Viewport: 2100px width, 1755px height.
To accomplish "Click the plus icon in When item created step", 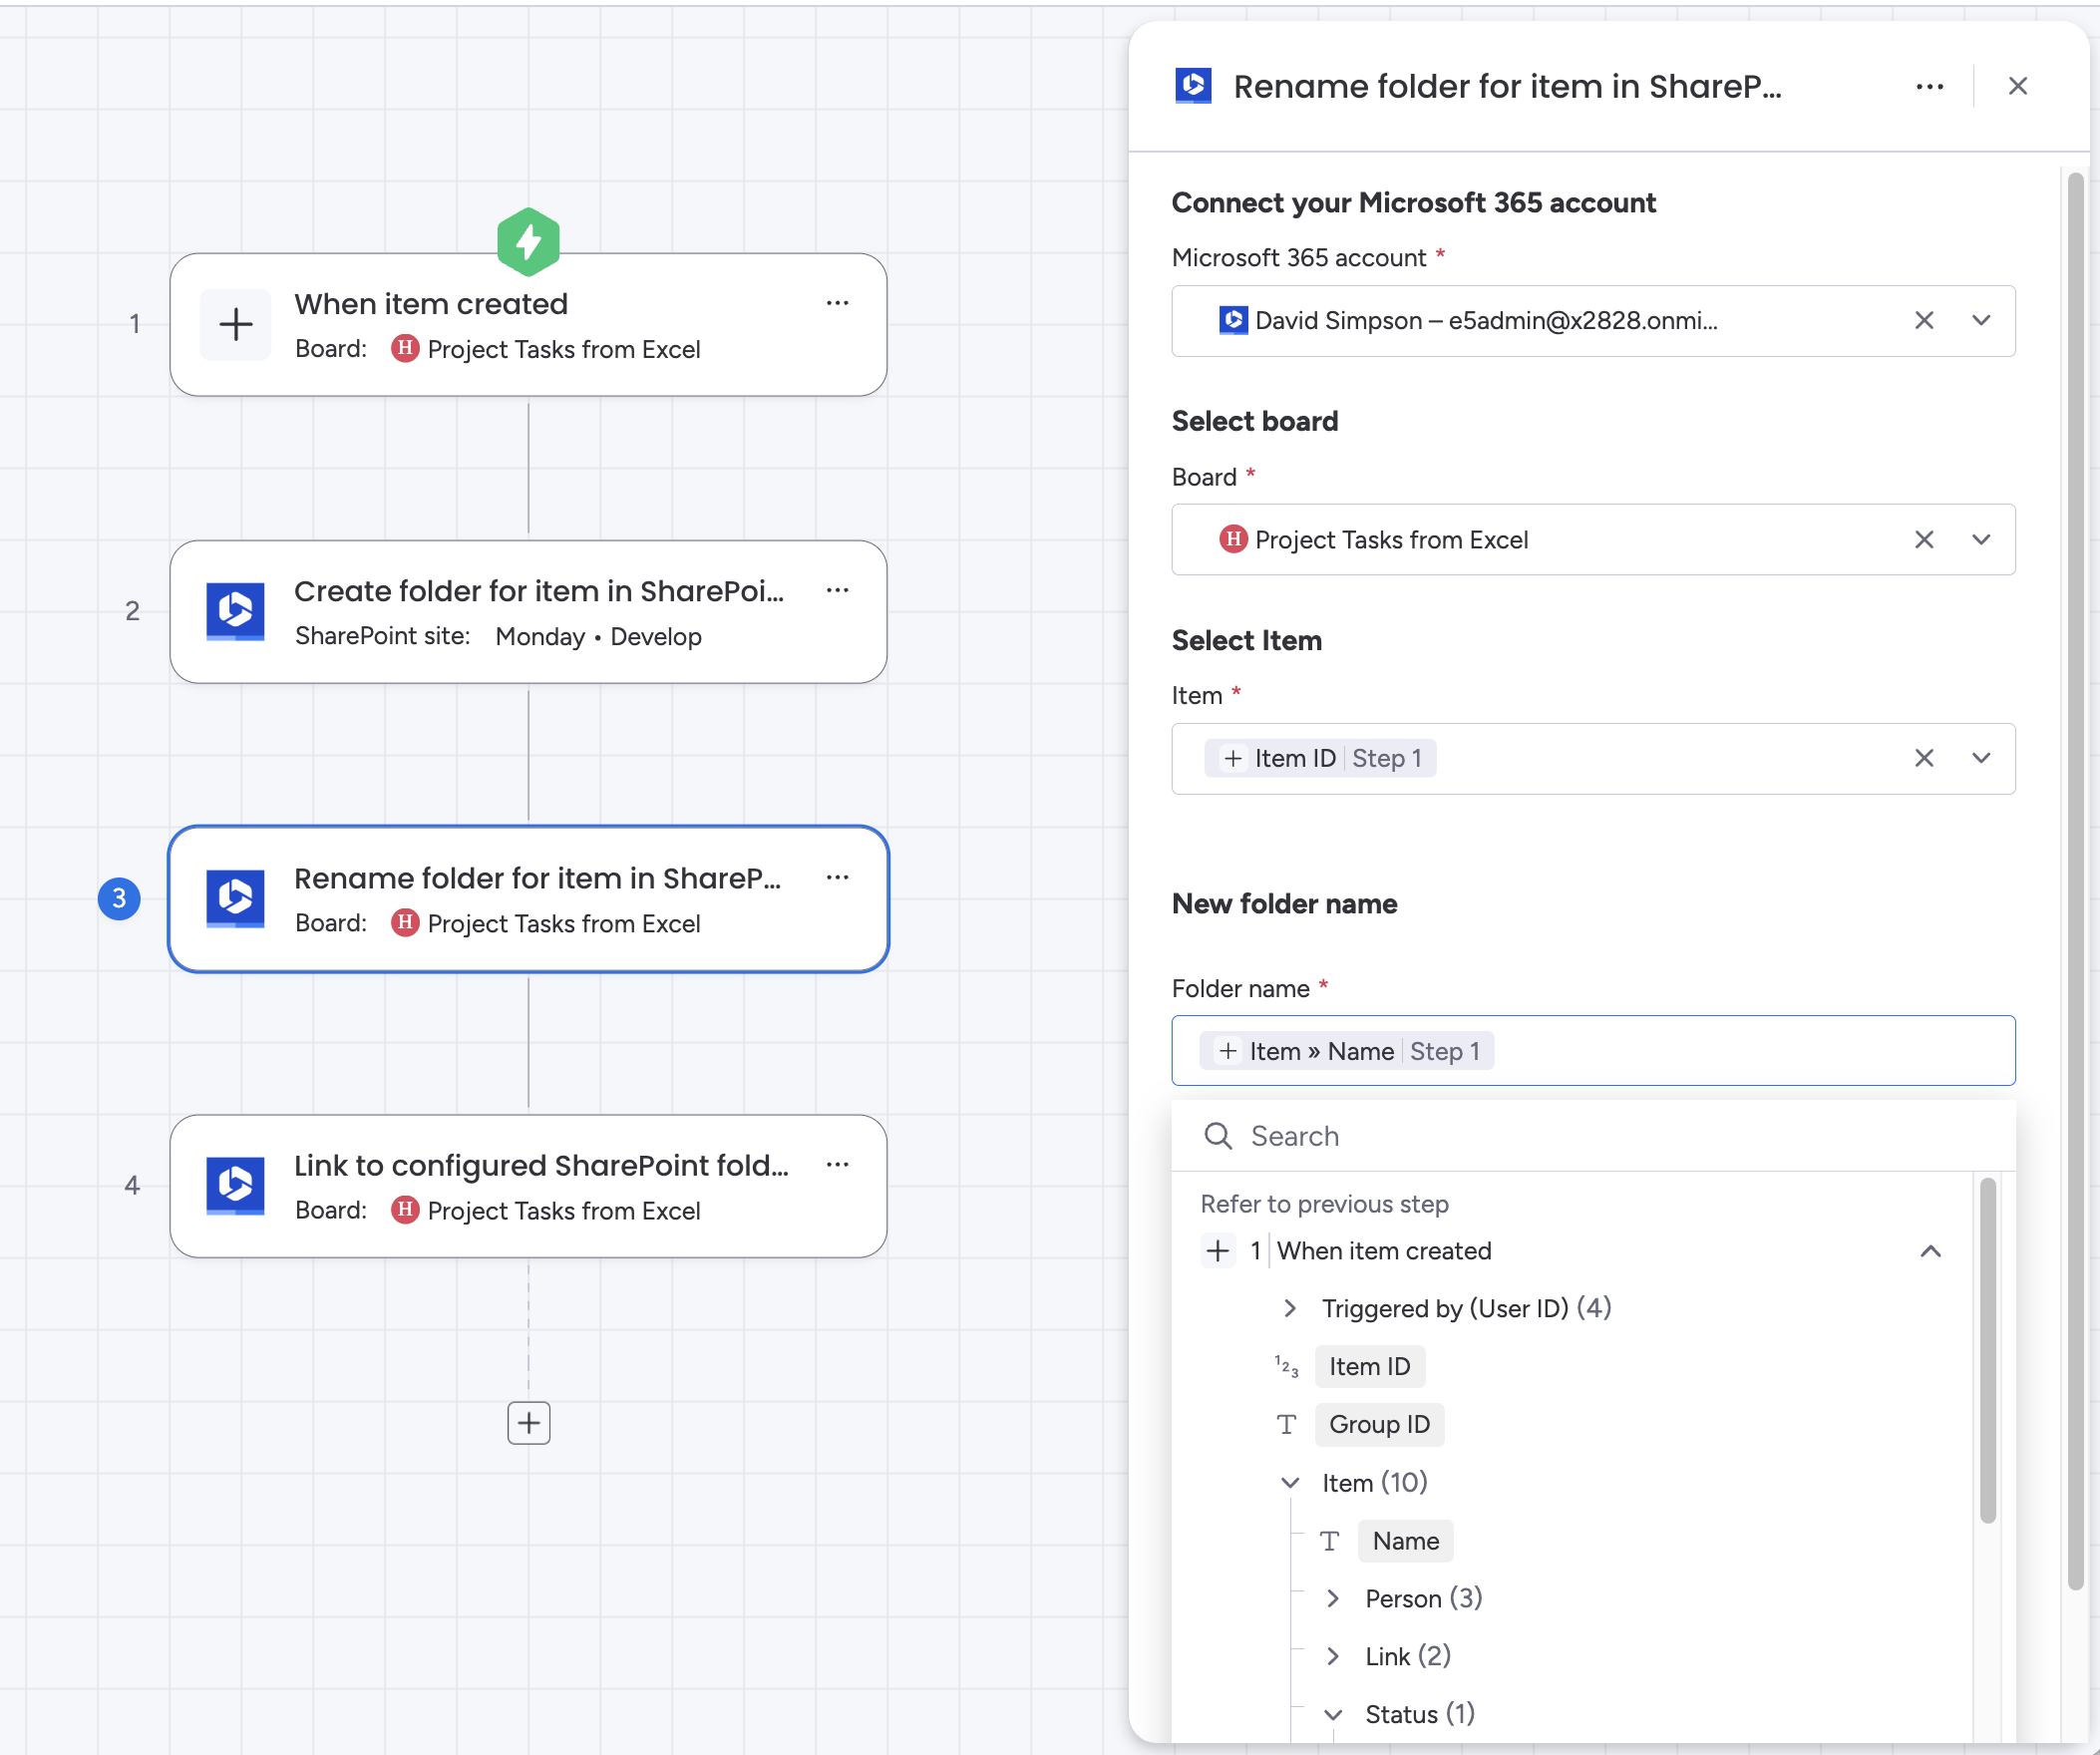I will [236, 324].
